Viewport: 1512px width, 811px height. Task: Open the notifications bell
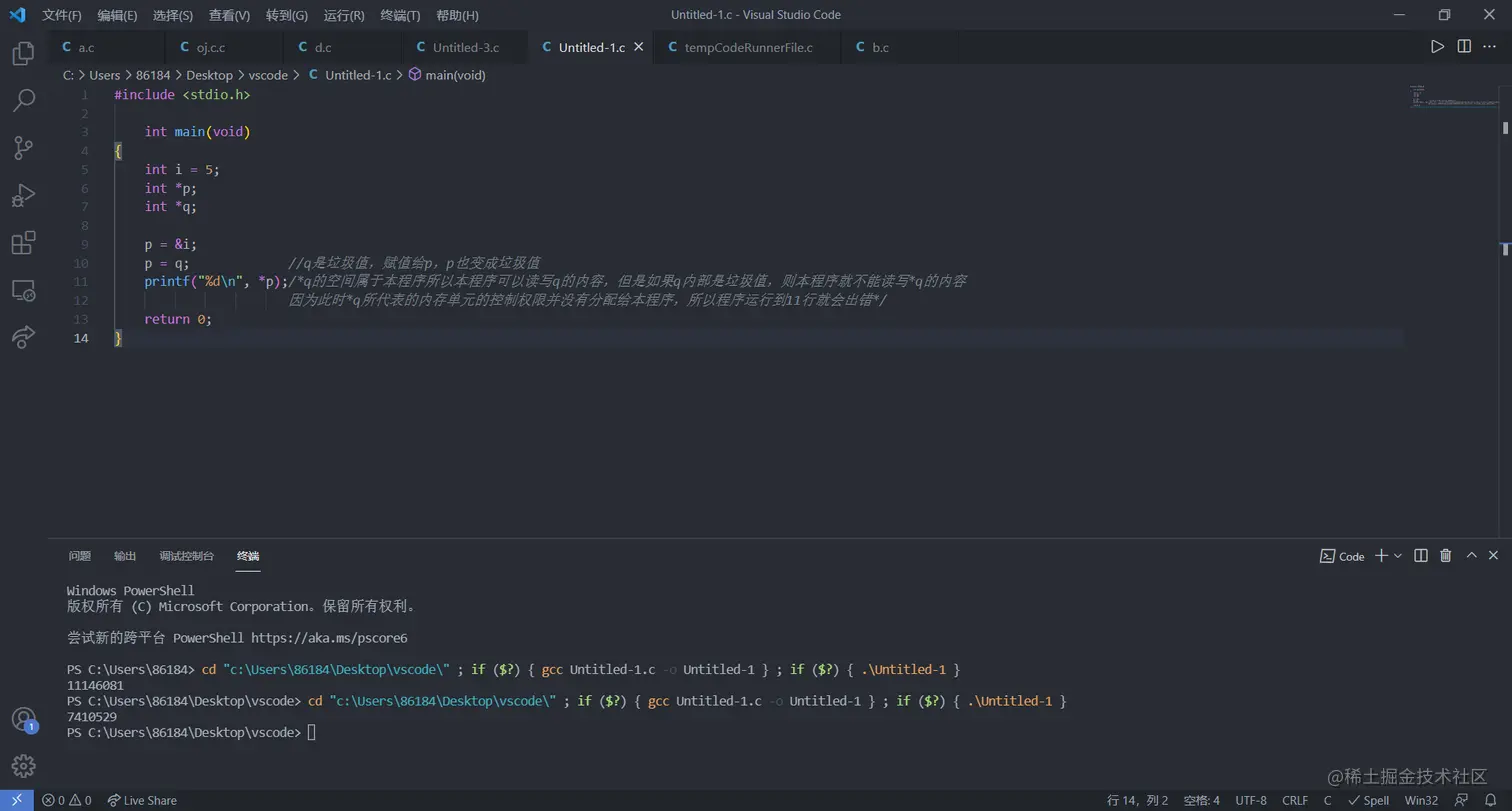point(1489,800)
